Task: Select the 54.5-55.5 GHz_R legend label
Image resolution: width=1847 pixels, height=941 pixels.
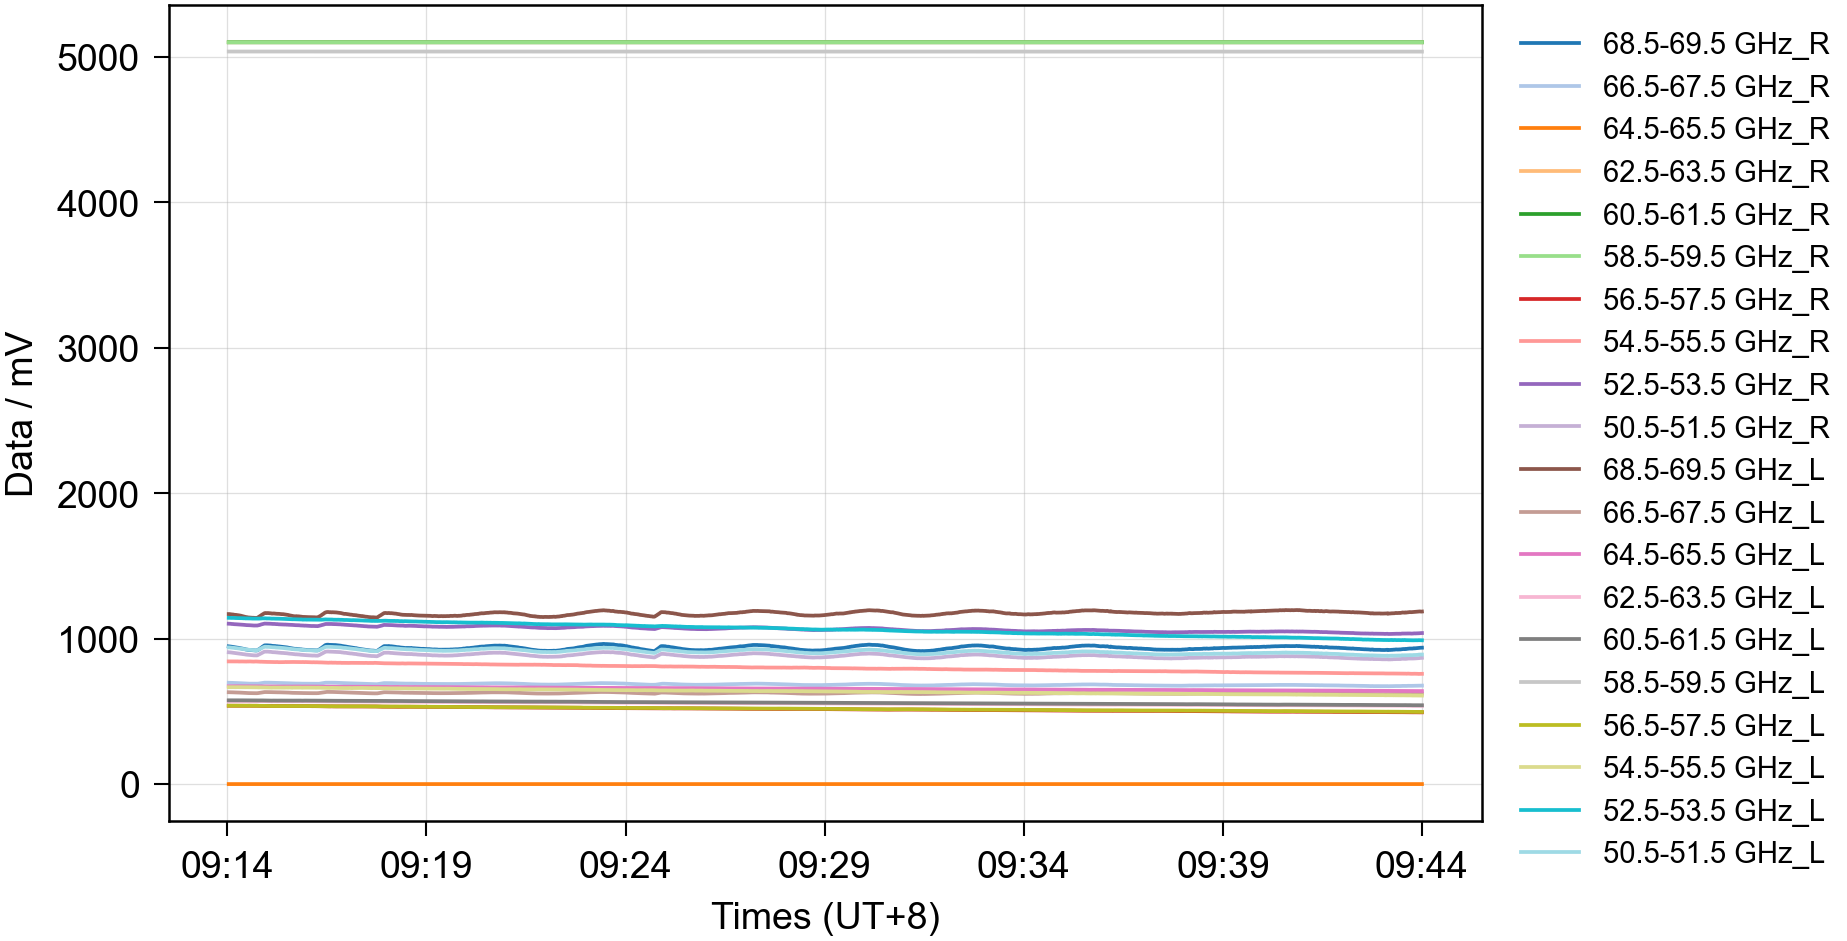Action: (1715, 342)
